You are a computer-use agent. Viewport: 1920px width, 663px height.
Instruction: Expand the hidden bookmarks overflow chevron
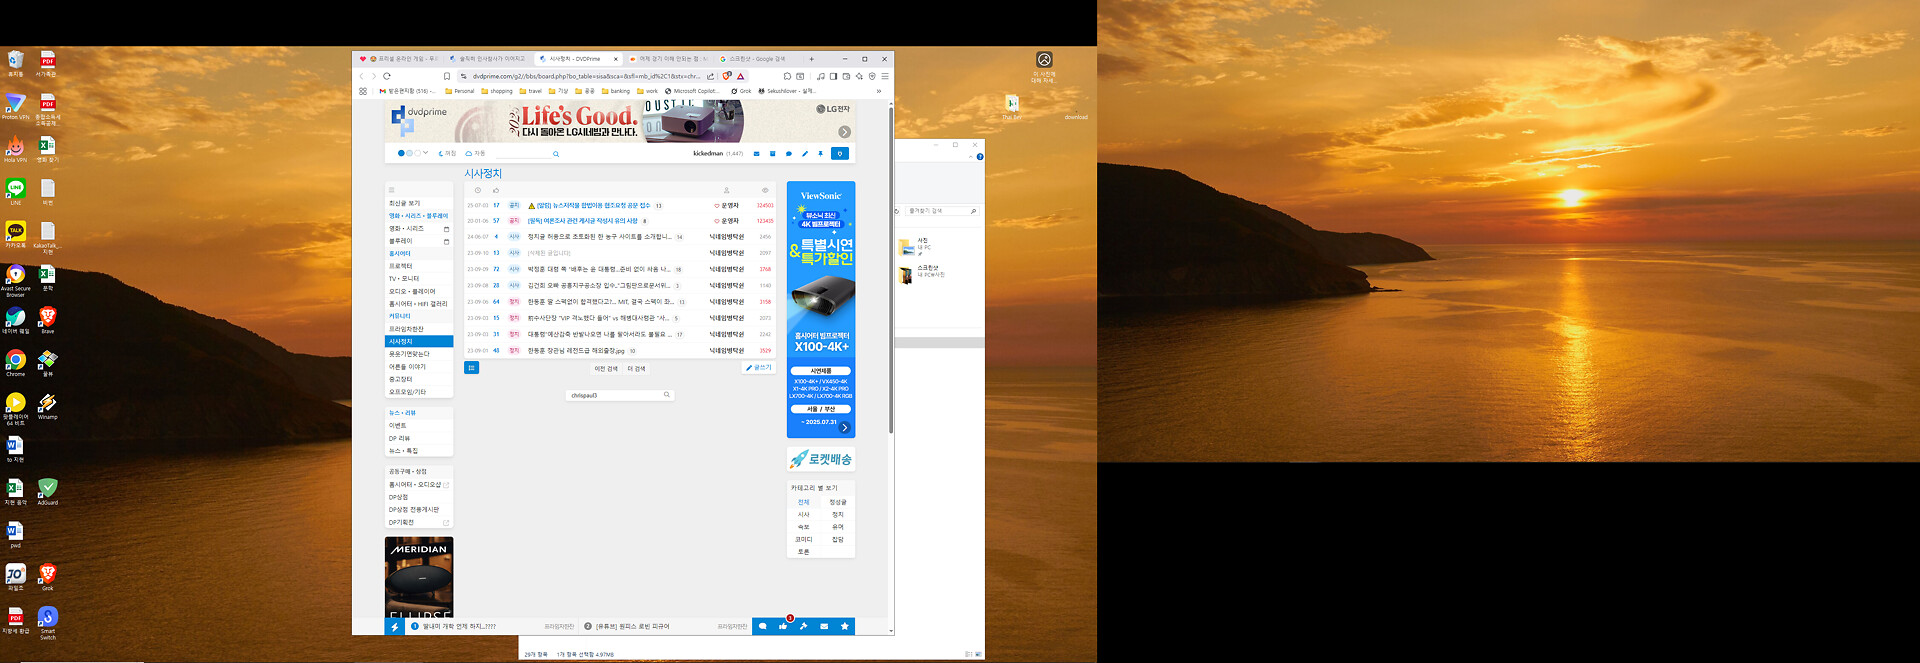pos(879,91)
